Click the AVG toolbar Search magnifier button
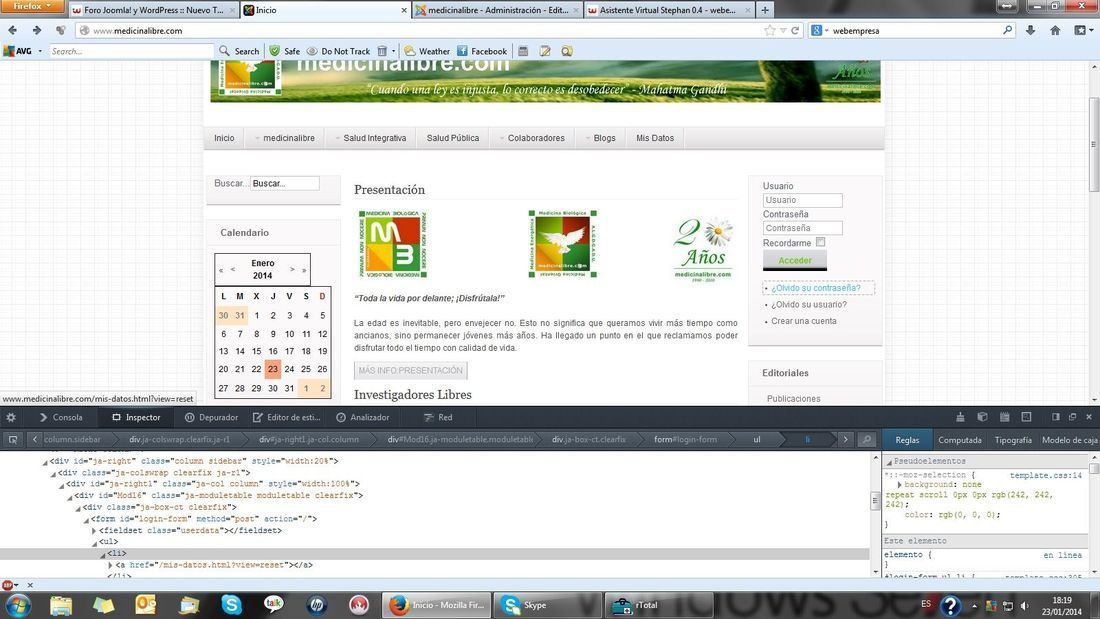Image resolution: width=1100 pixels, height=619 pixels. (x=239, y=51)
